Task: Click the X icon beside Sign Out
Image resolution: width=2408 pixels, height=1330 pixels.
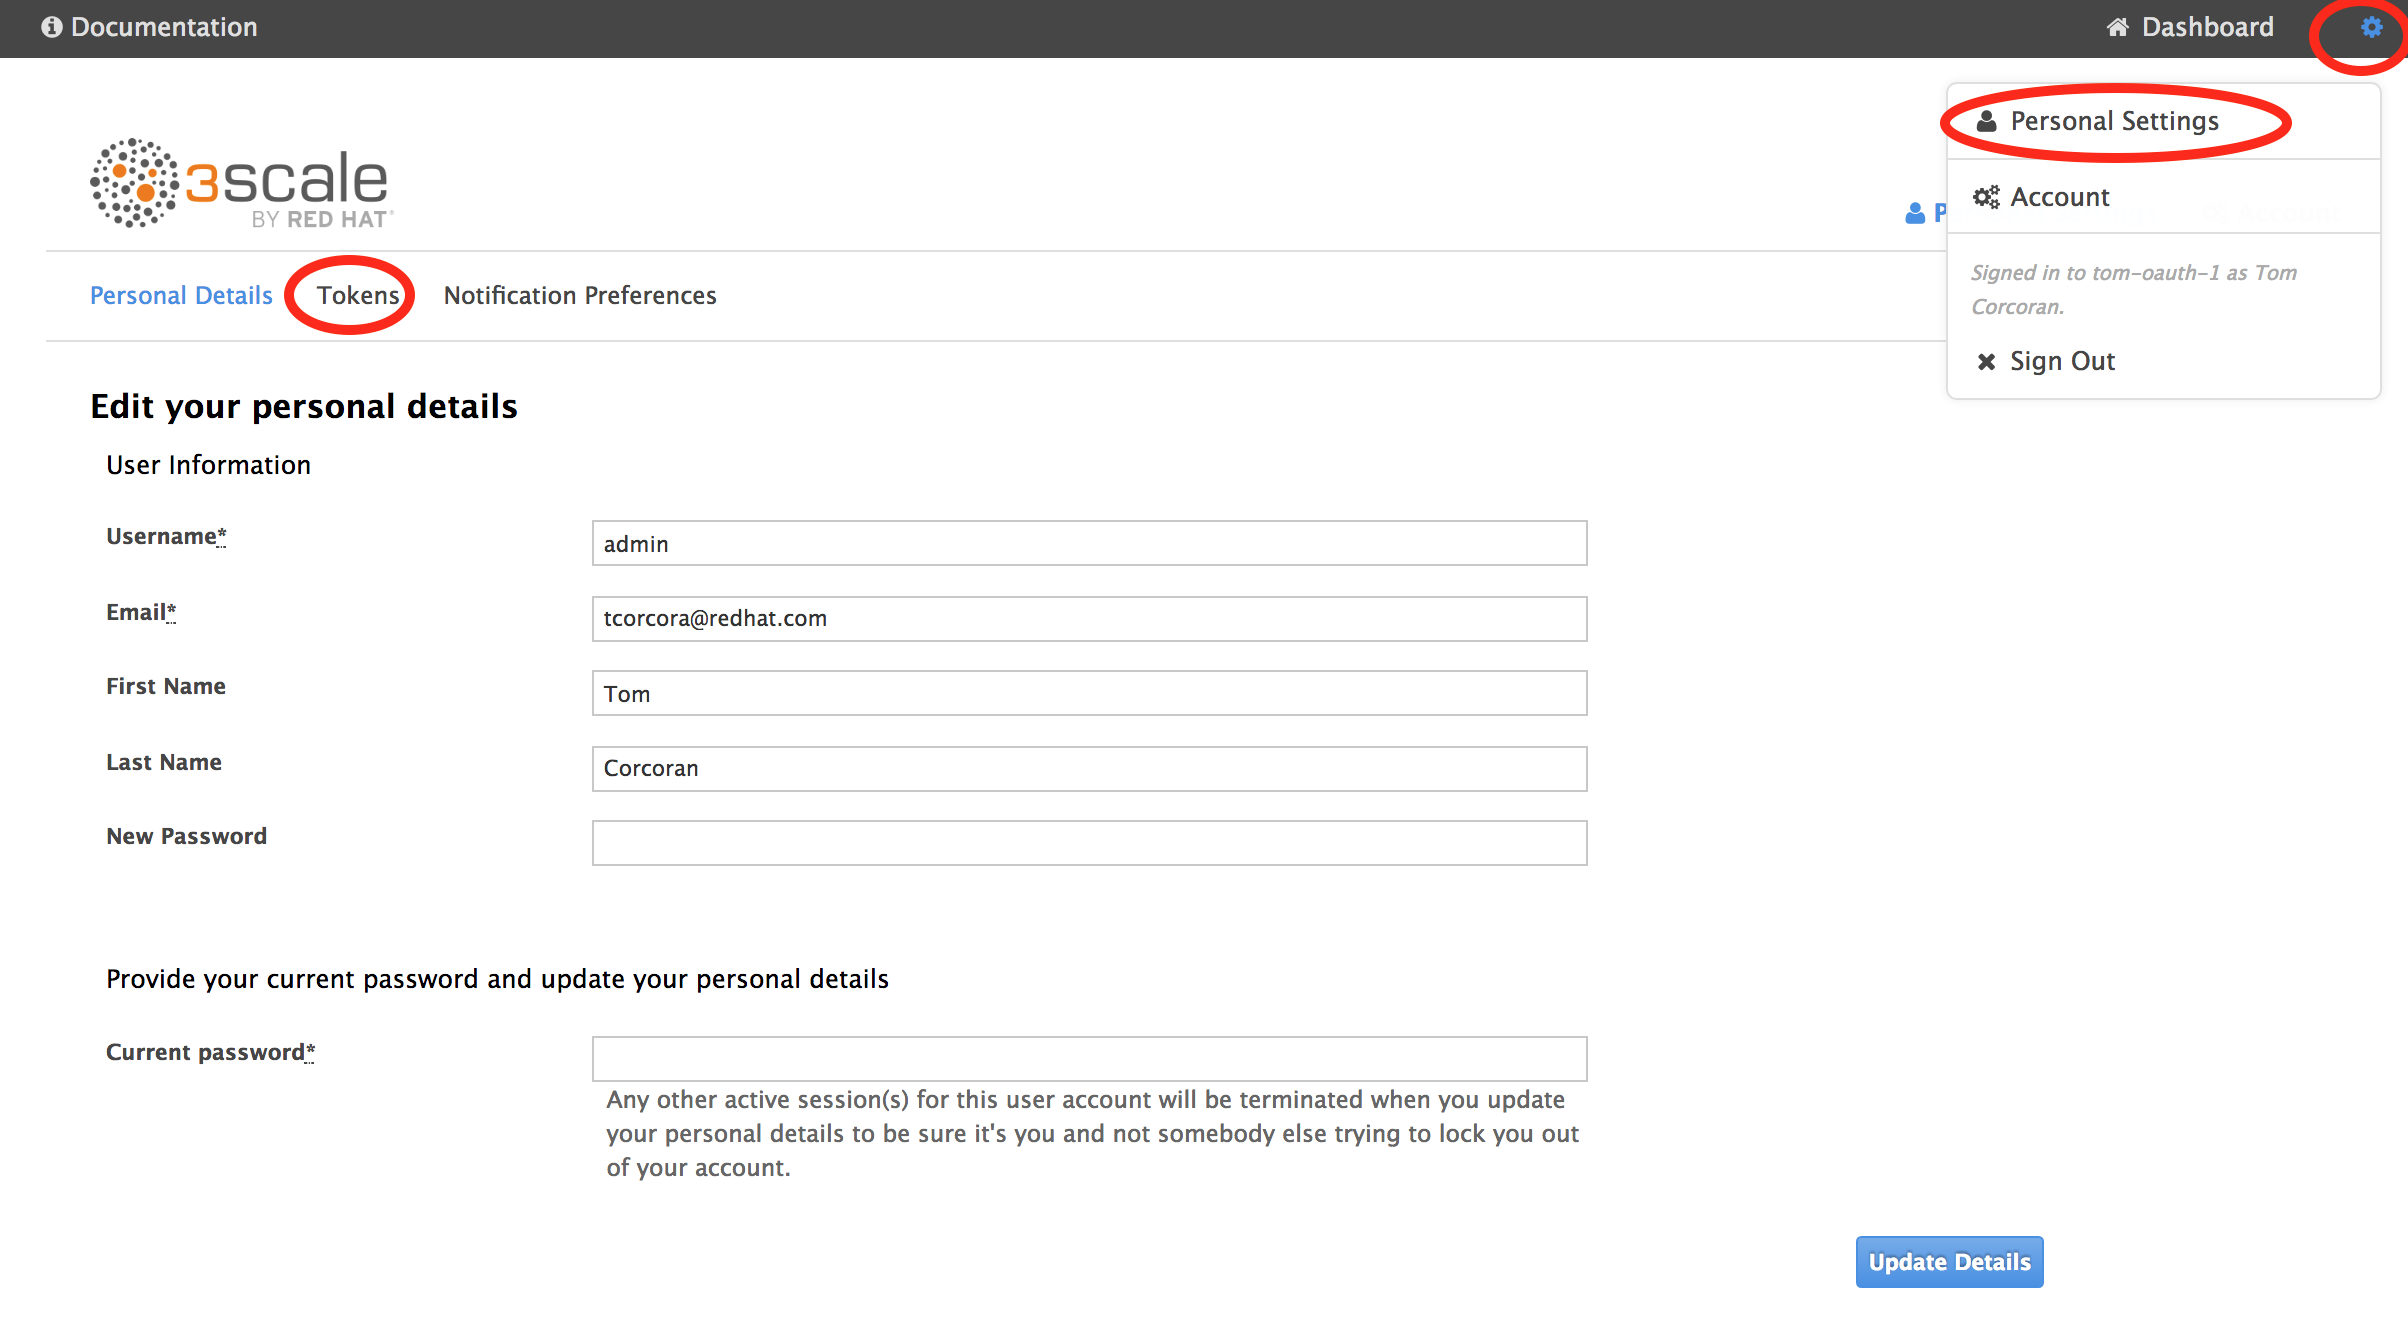Action: tap(1986, 361)
